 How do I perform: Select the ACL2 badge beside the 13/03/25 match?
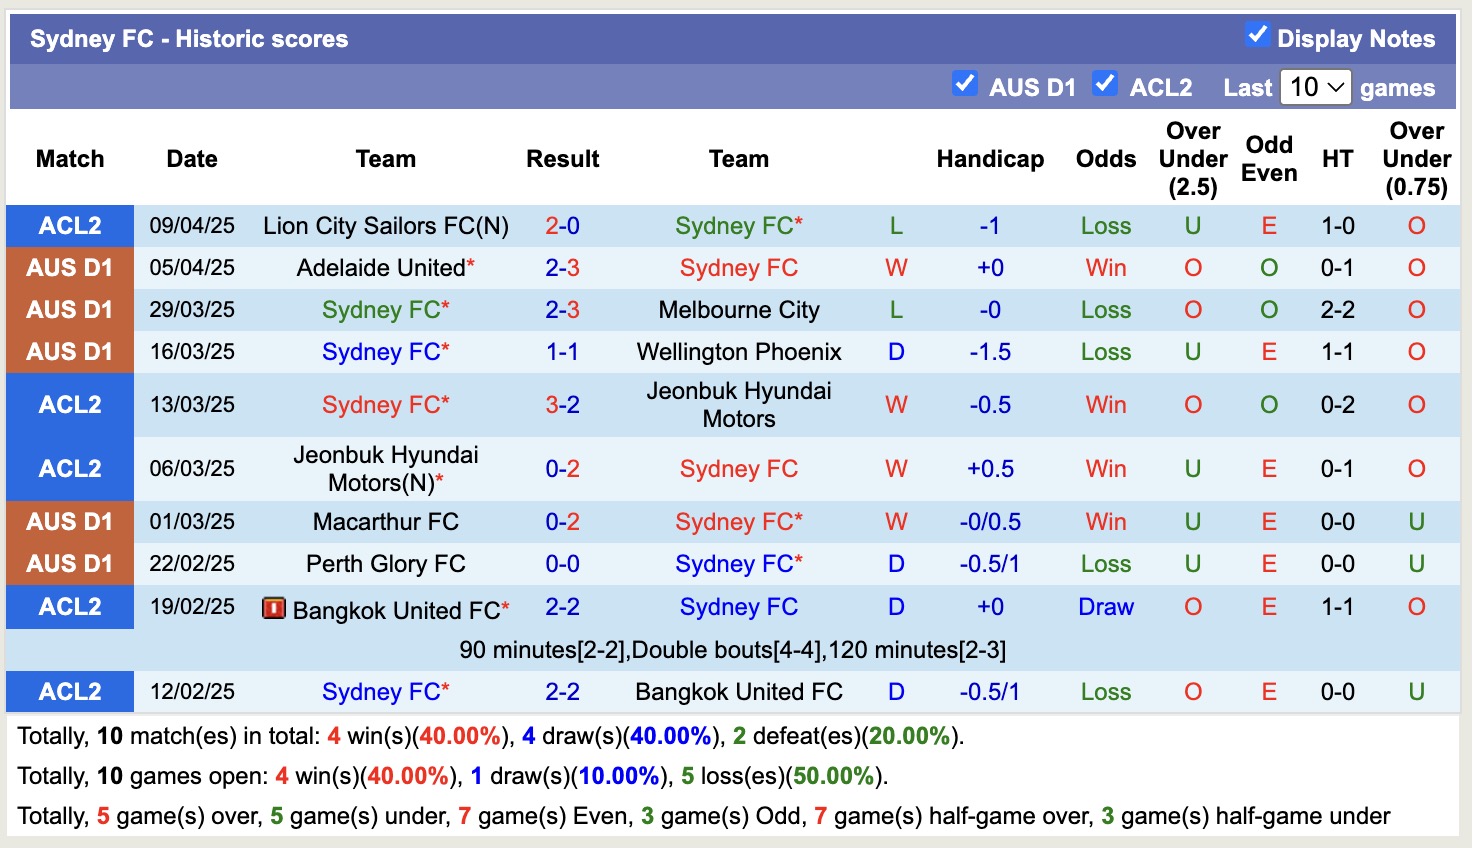pyautogui.click(x=69, y=404)
